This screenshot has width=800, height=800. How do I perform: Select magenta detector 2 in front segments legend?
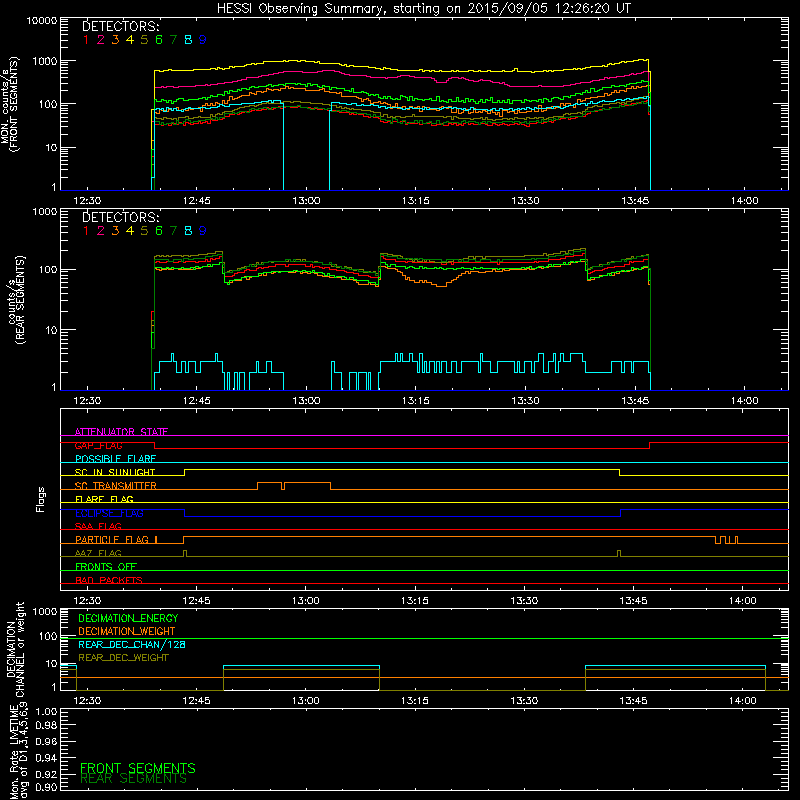click(101, 39)
